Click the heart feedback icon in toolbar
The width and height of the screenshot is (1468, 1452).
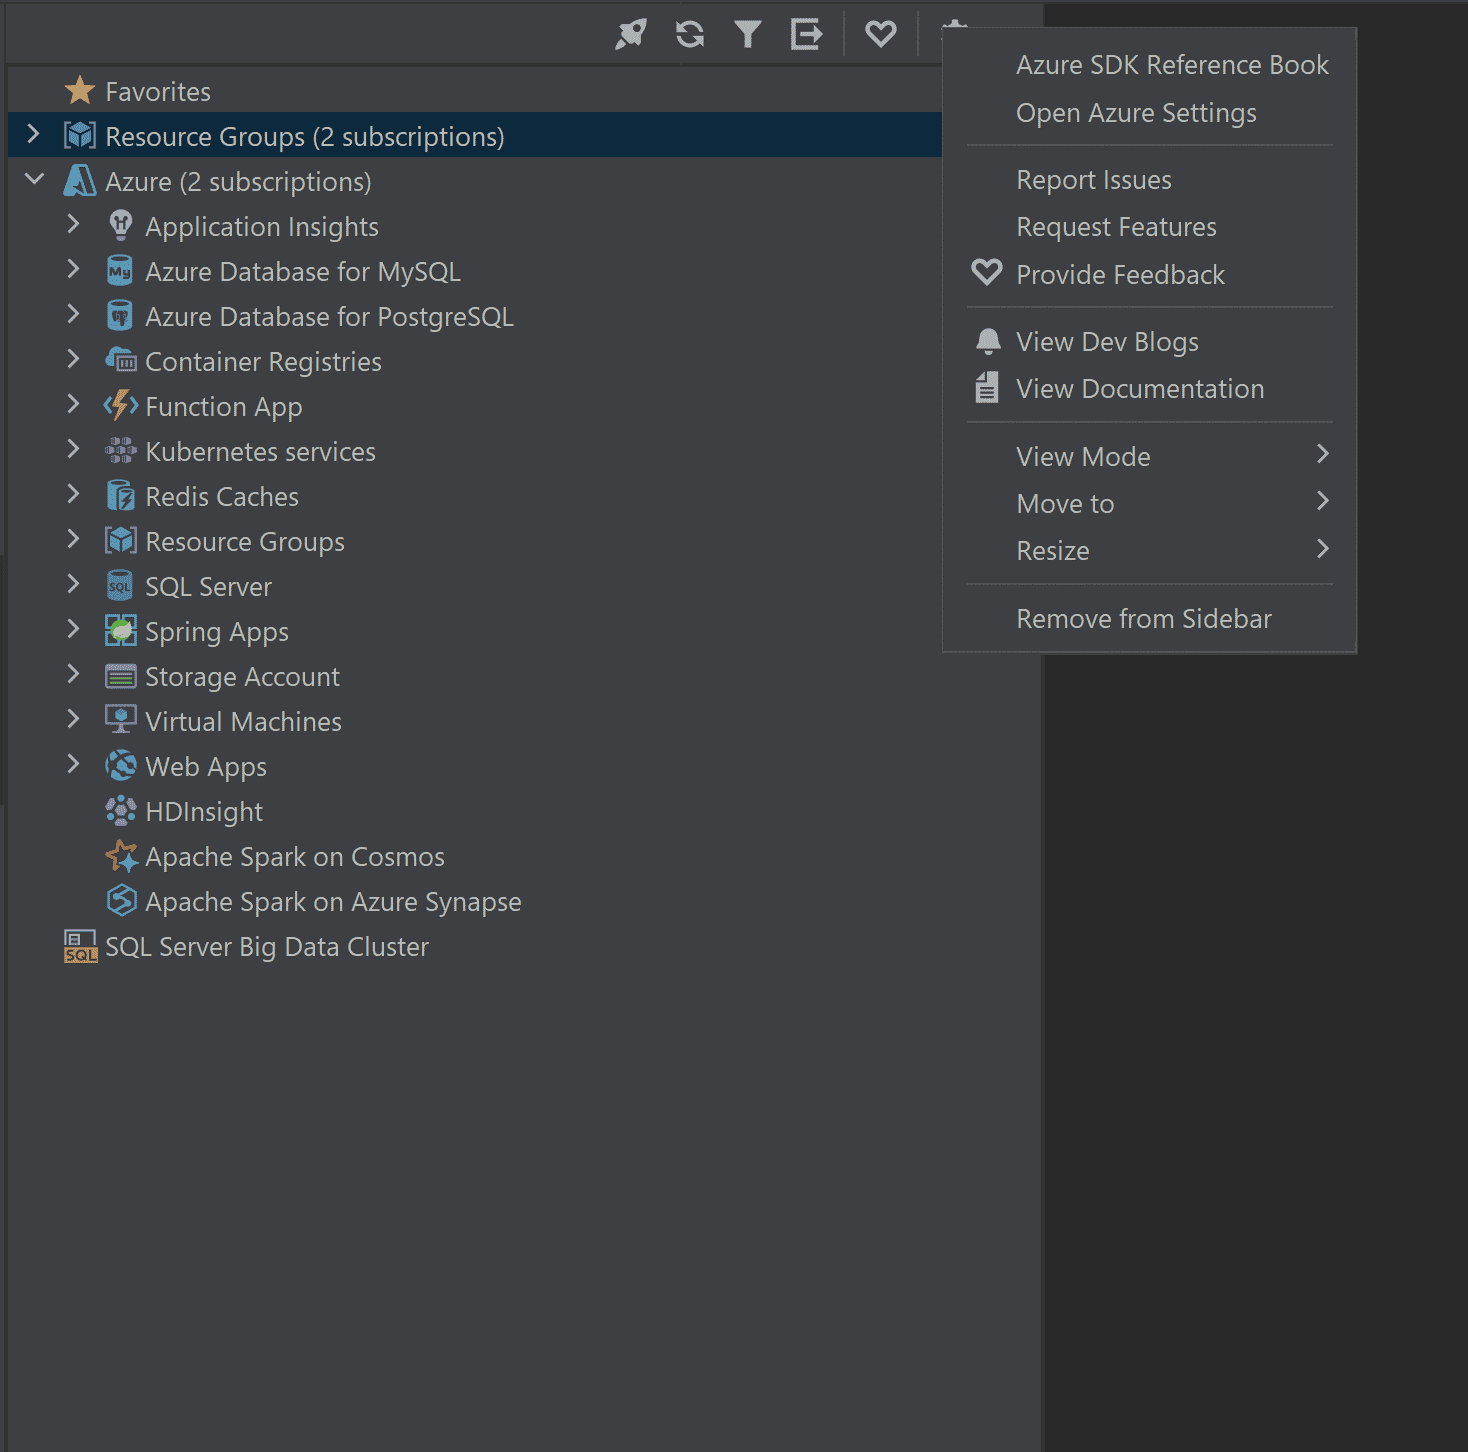coord(881,34)
